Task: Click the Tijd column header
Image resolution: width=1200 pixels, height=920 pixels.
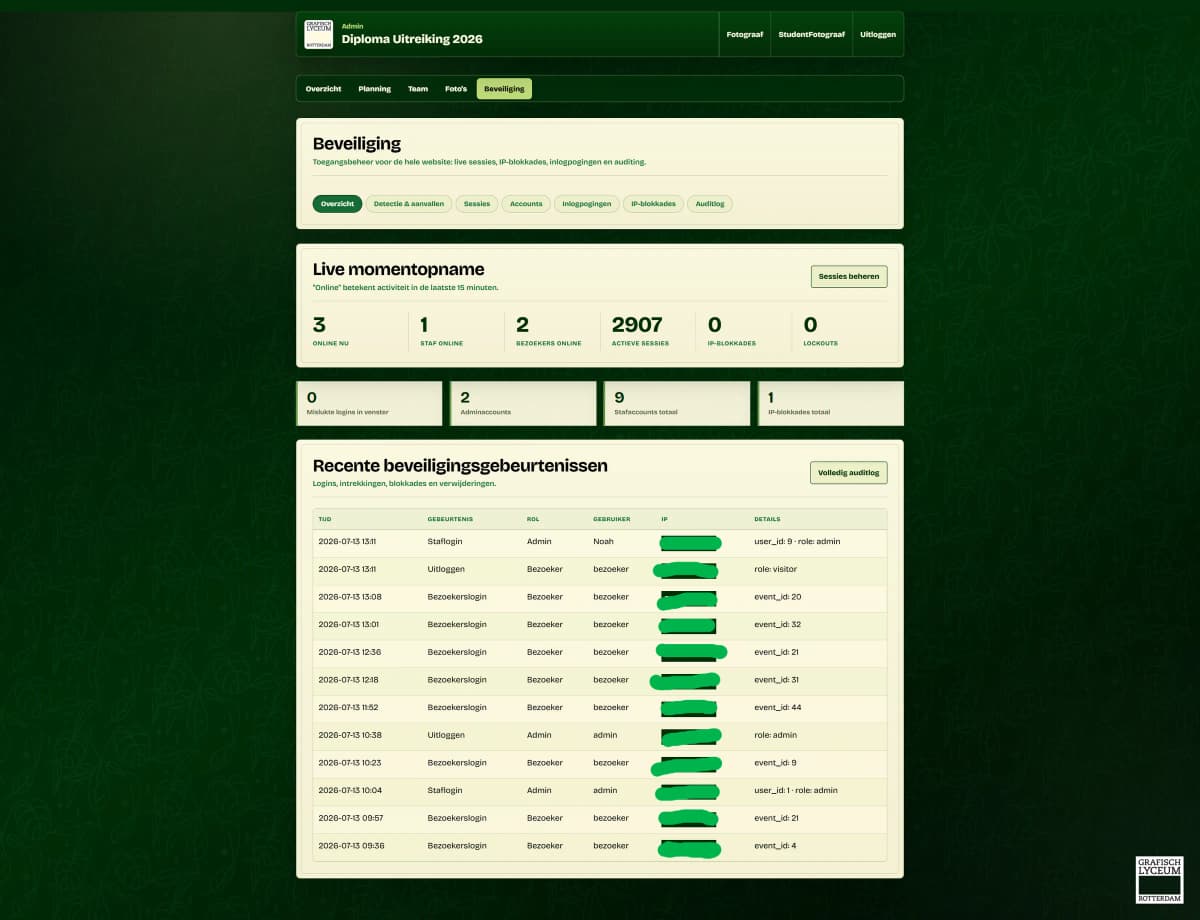Action: (325, 519)
